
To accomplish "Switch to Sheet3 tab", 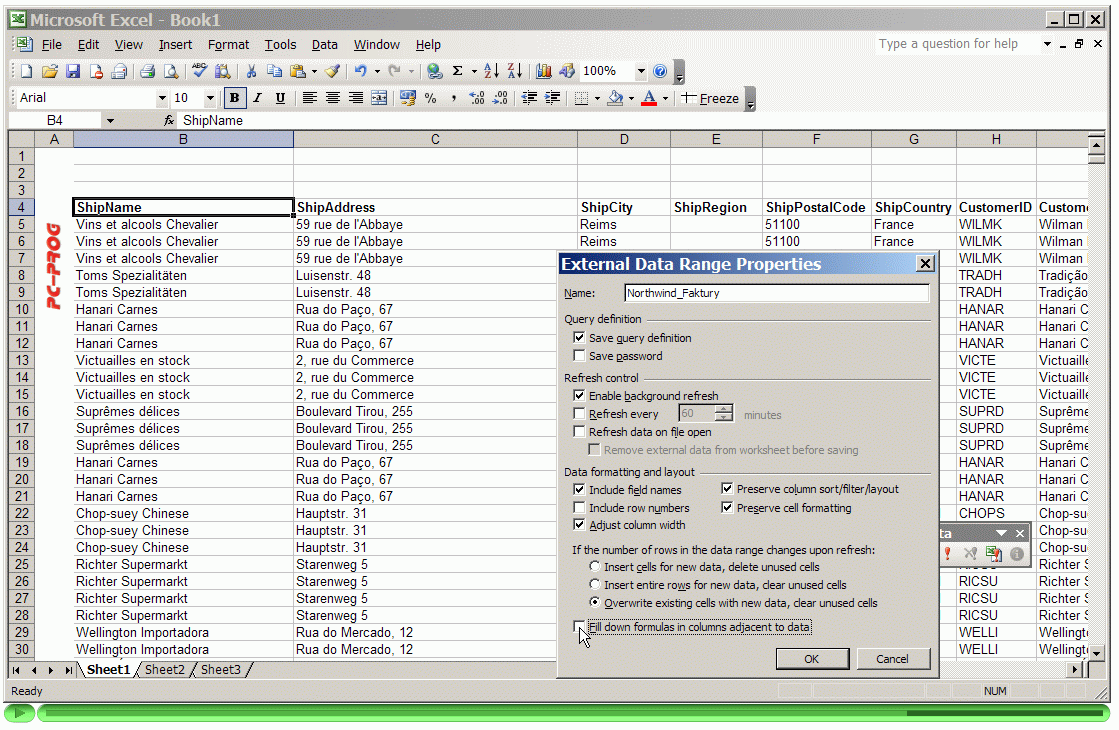I will 221,669.
